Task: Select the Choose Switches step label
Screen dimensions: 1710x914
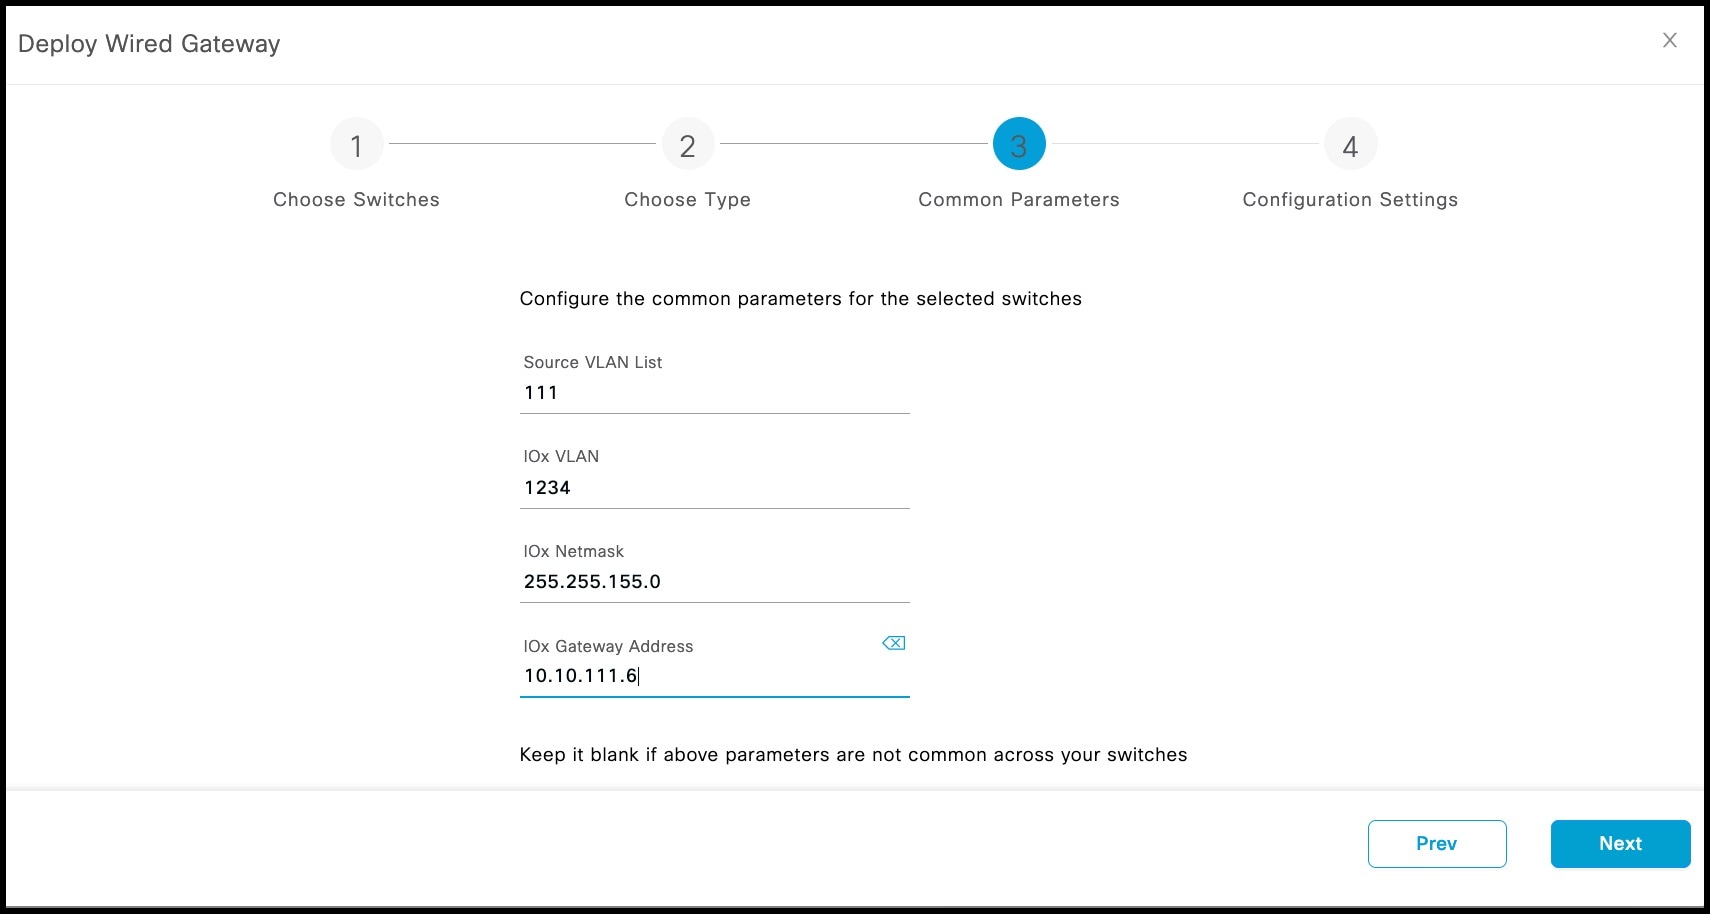Action: click(x=357, y=199)
